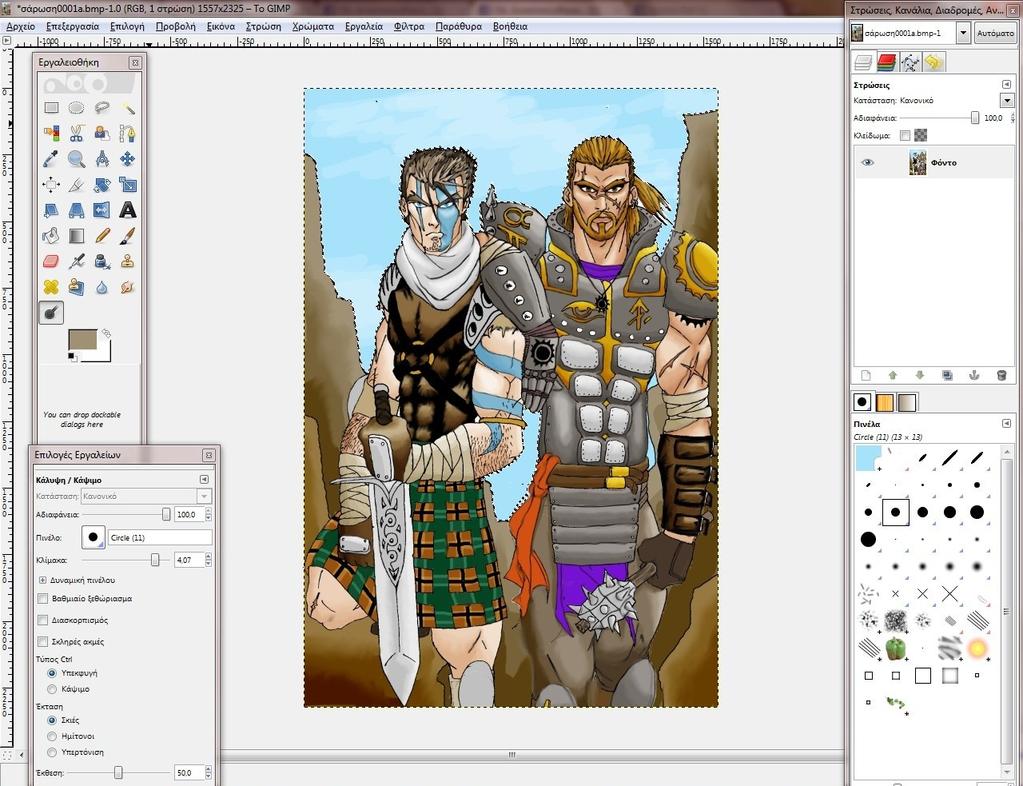Choose the Υπερτόνιση radio button
The width and height of the screenshot is (1023, 786).
pyautogui.click(x=52, y=752)
